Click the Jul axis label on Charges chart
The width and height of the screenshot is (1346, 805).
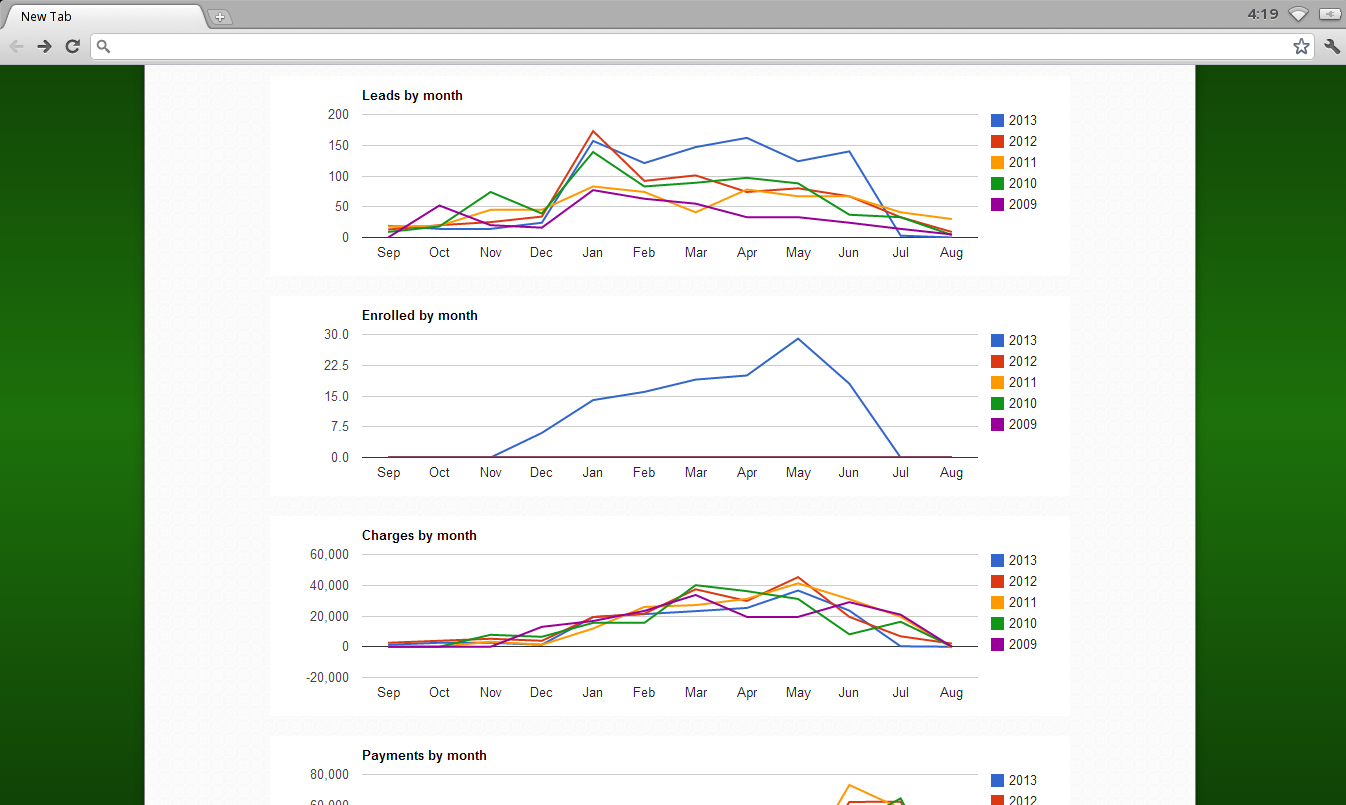click(x=901, y=692)
